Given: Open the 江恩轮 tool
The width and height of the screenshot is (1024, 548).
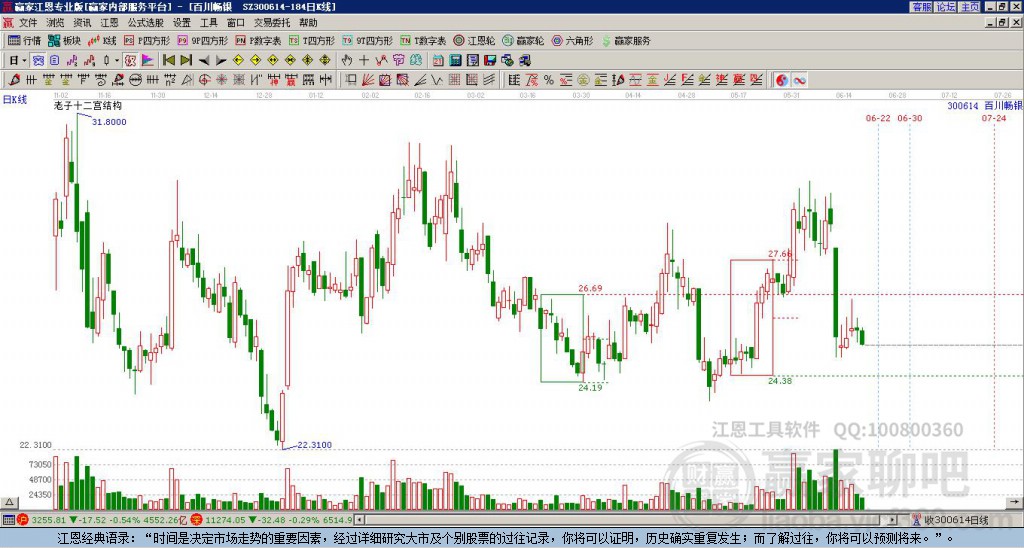Looking at the screenshot, I should pos(474,40).
